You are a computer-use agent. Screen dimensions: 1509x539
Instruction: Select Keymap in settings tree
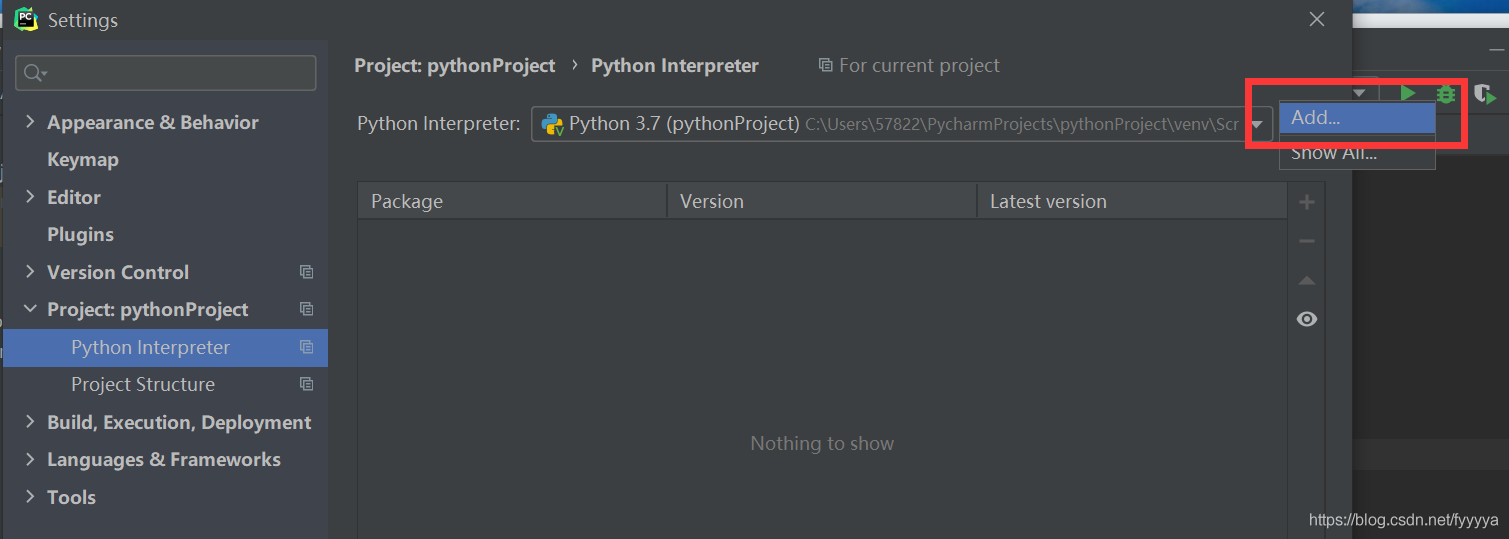tap(83, 159)
